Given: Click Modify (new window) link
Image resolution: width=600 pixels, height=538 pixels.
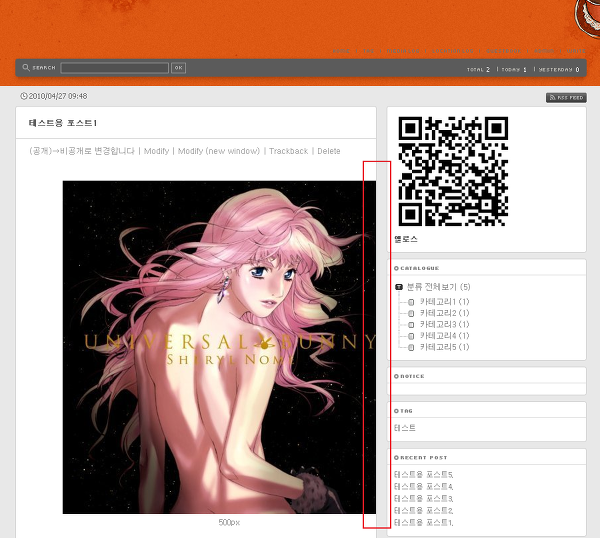Looking at the screenshot, I should (x=219, y=151).
